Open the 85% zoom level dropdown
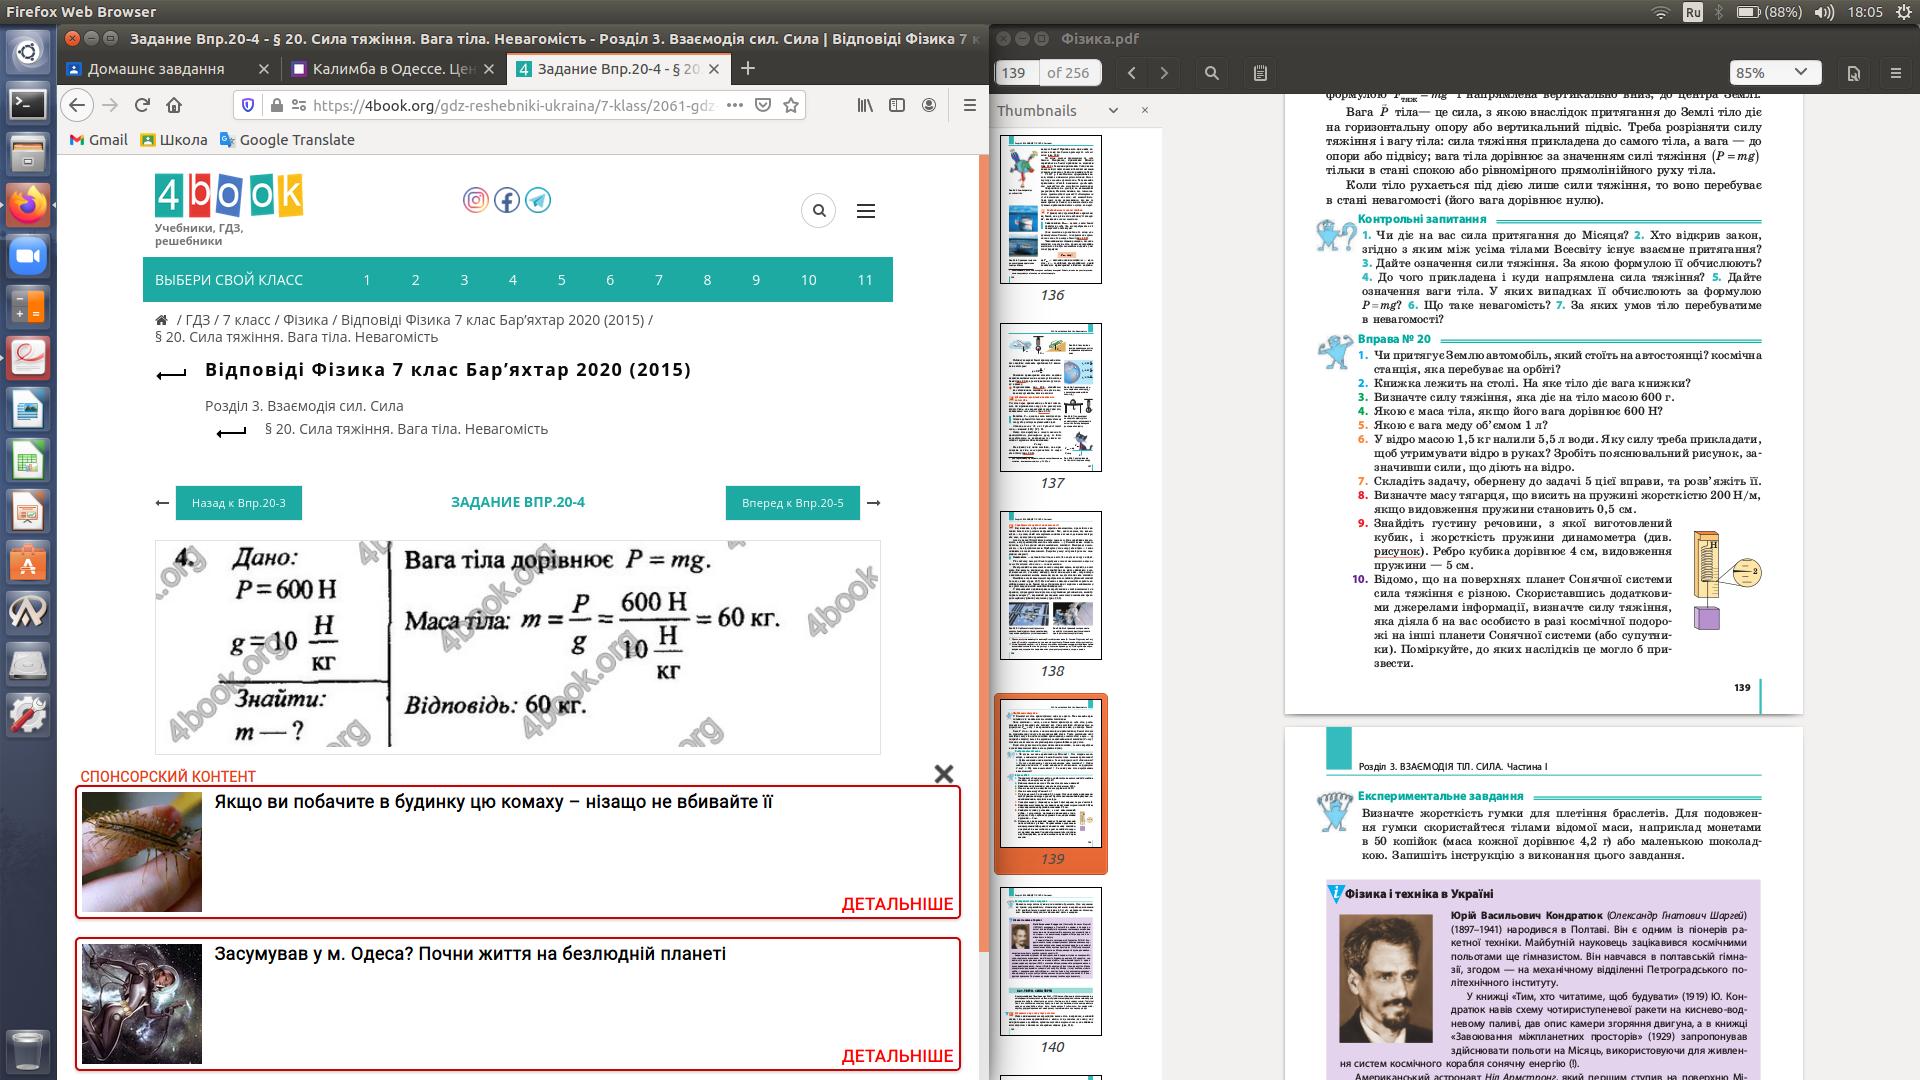 (x=1772, y=73)
